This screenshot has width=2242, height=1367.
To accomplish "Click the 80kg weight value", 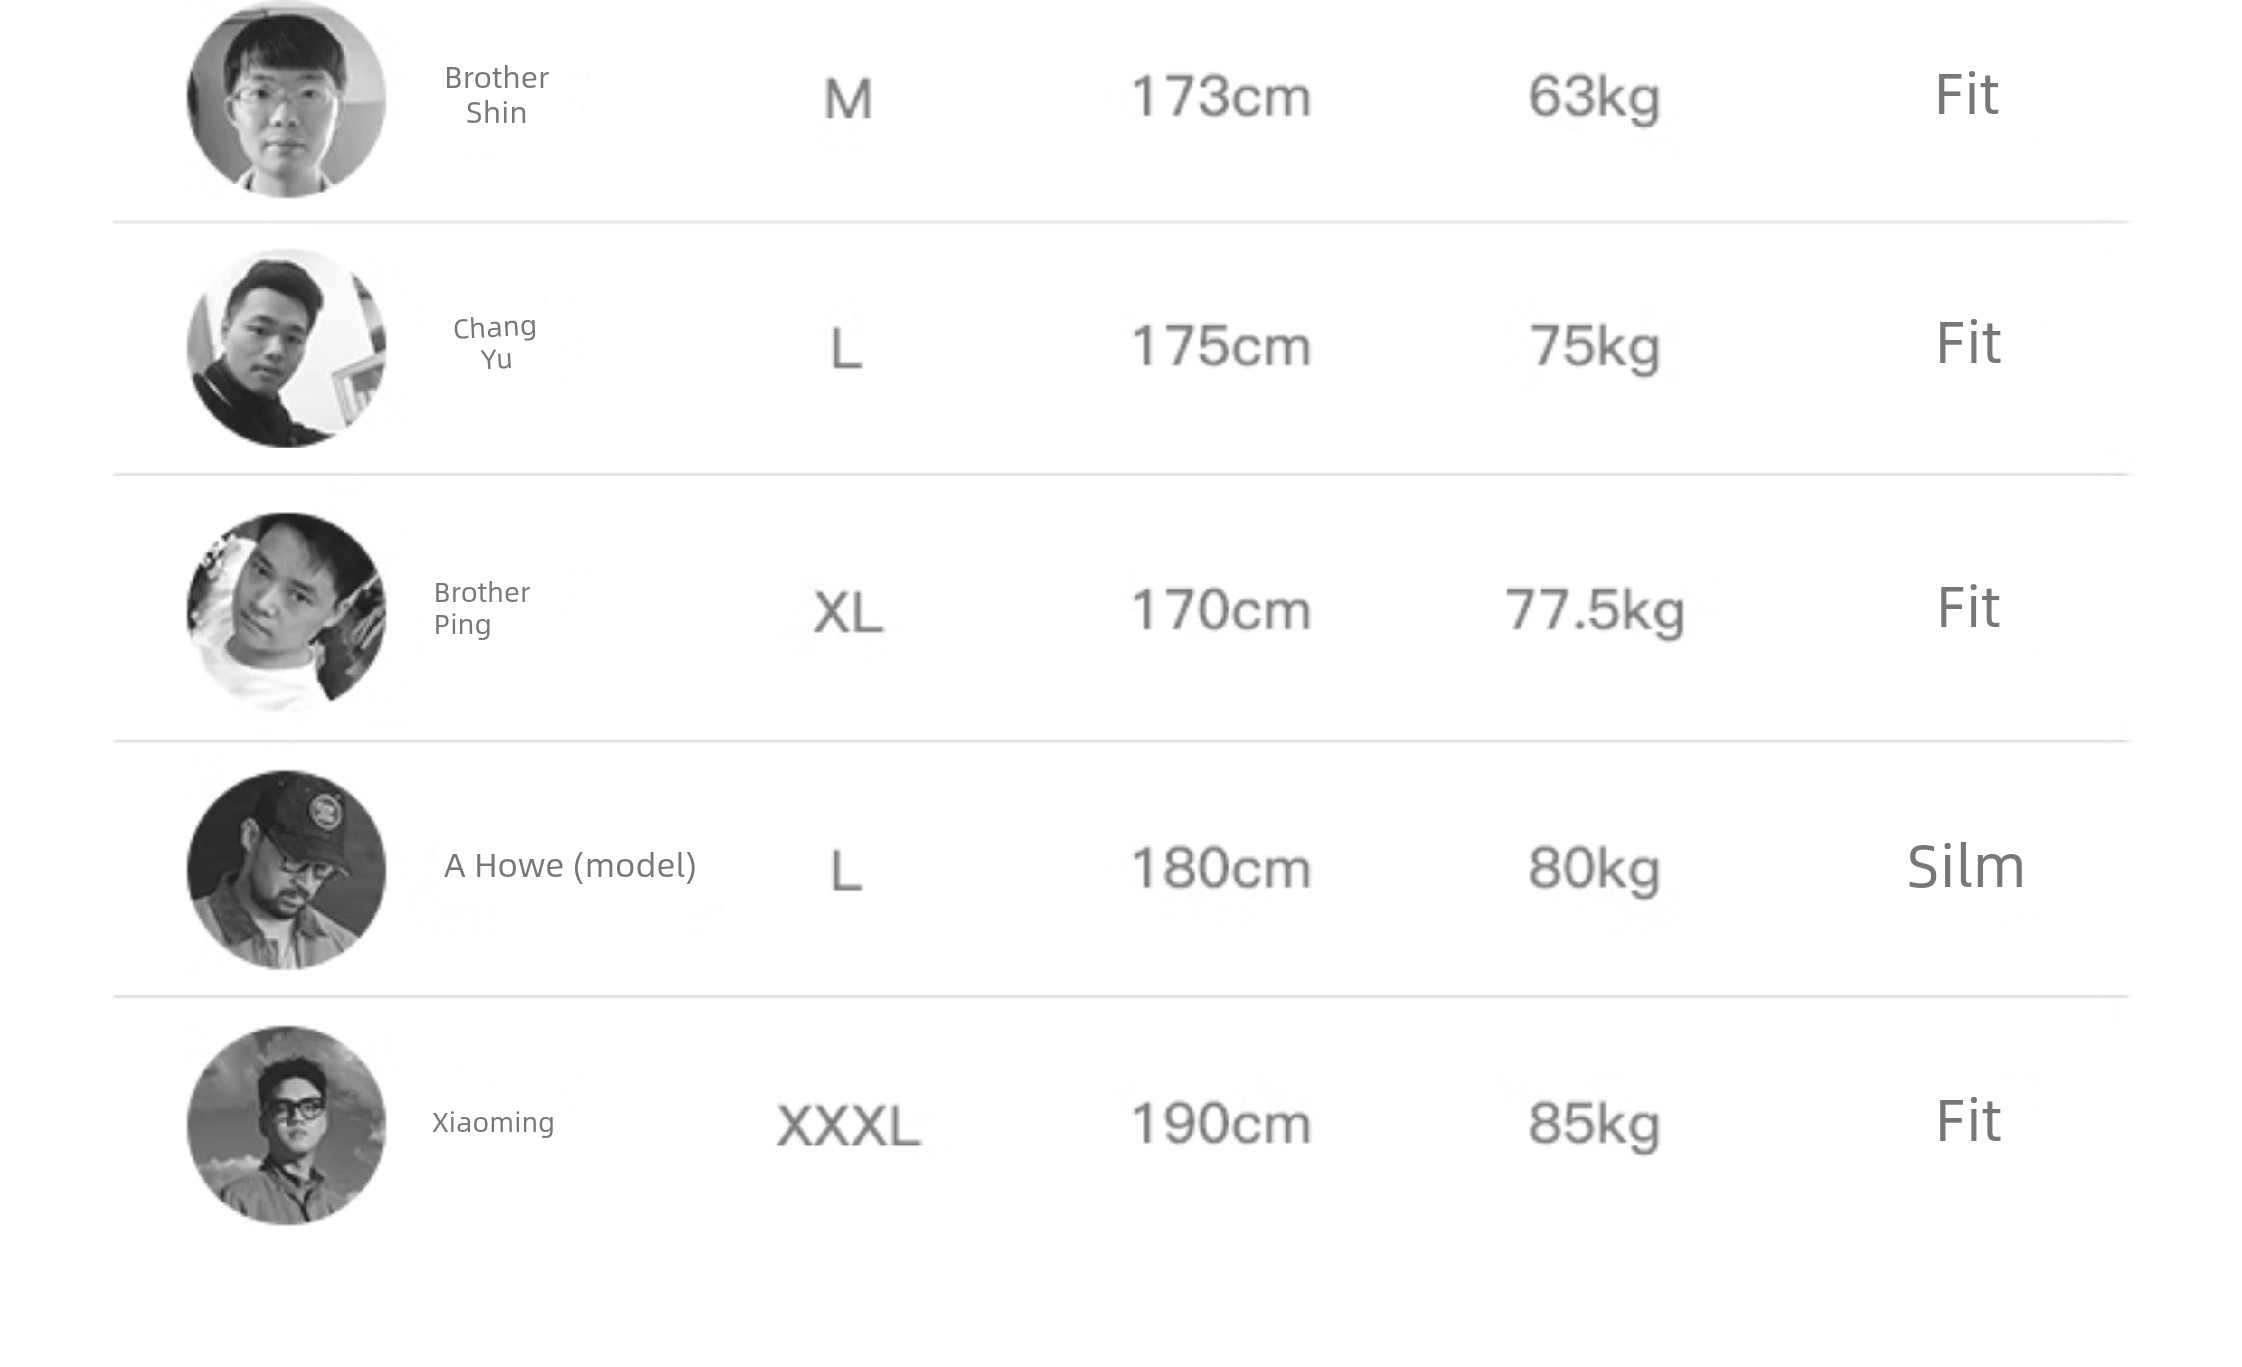I will click(x=1594, y=868).
